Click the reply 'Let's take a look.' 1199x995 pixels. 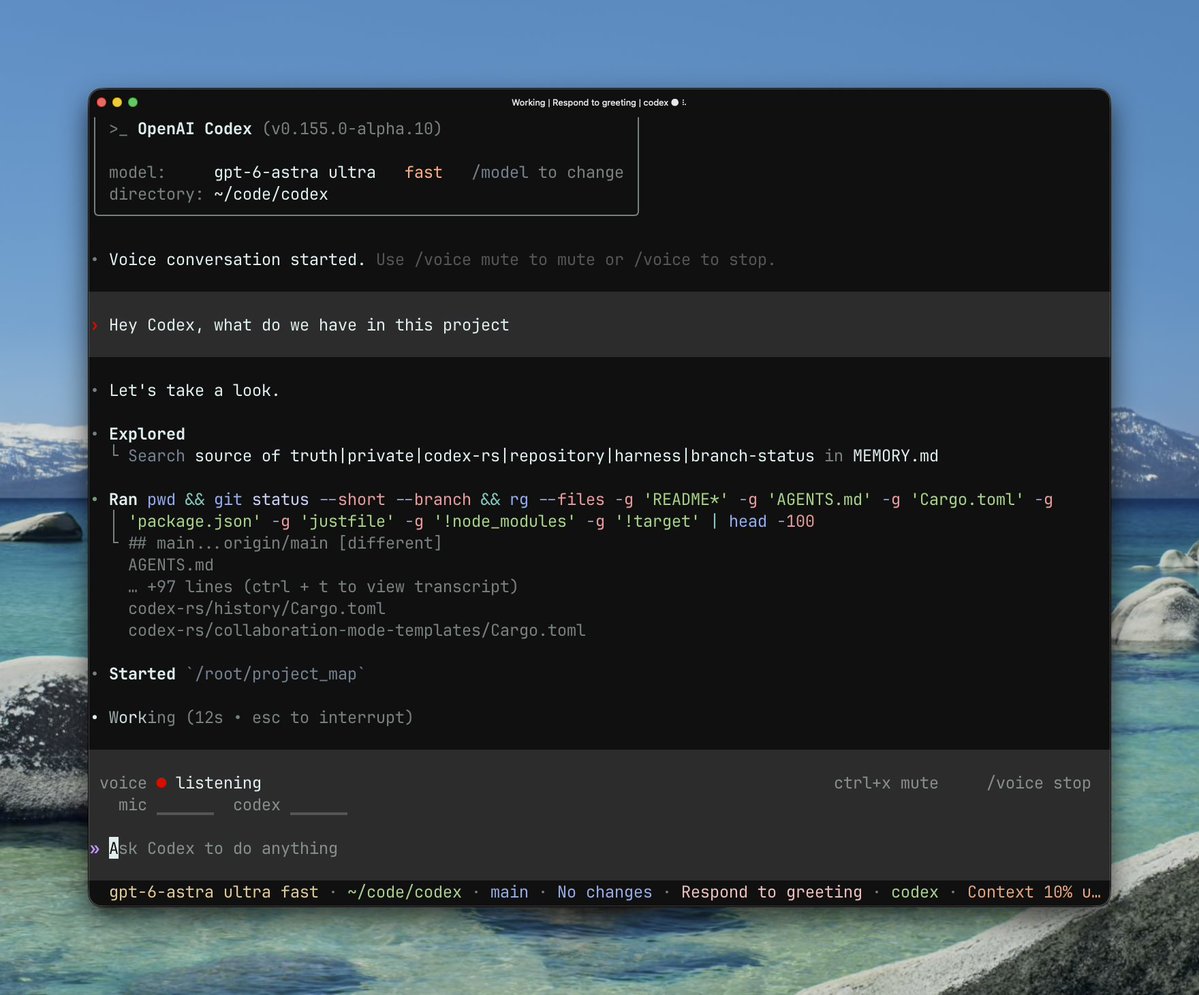194,390
